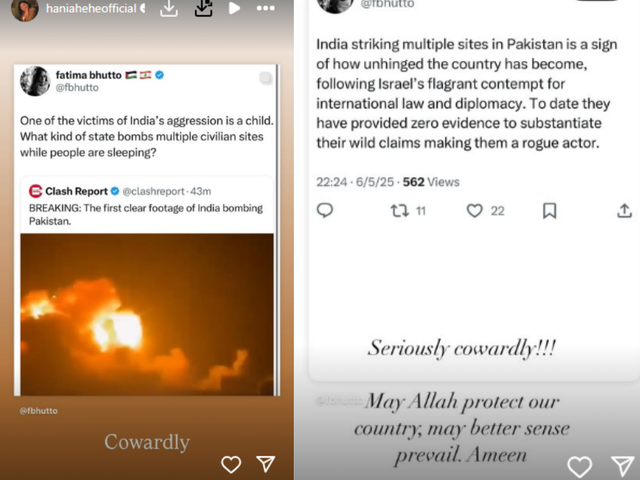
Task: Click the haniaheheofficial username
Action: (x=92, y=10)
